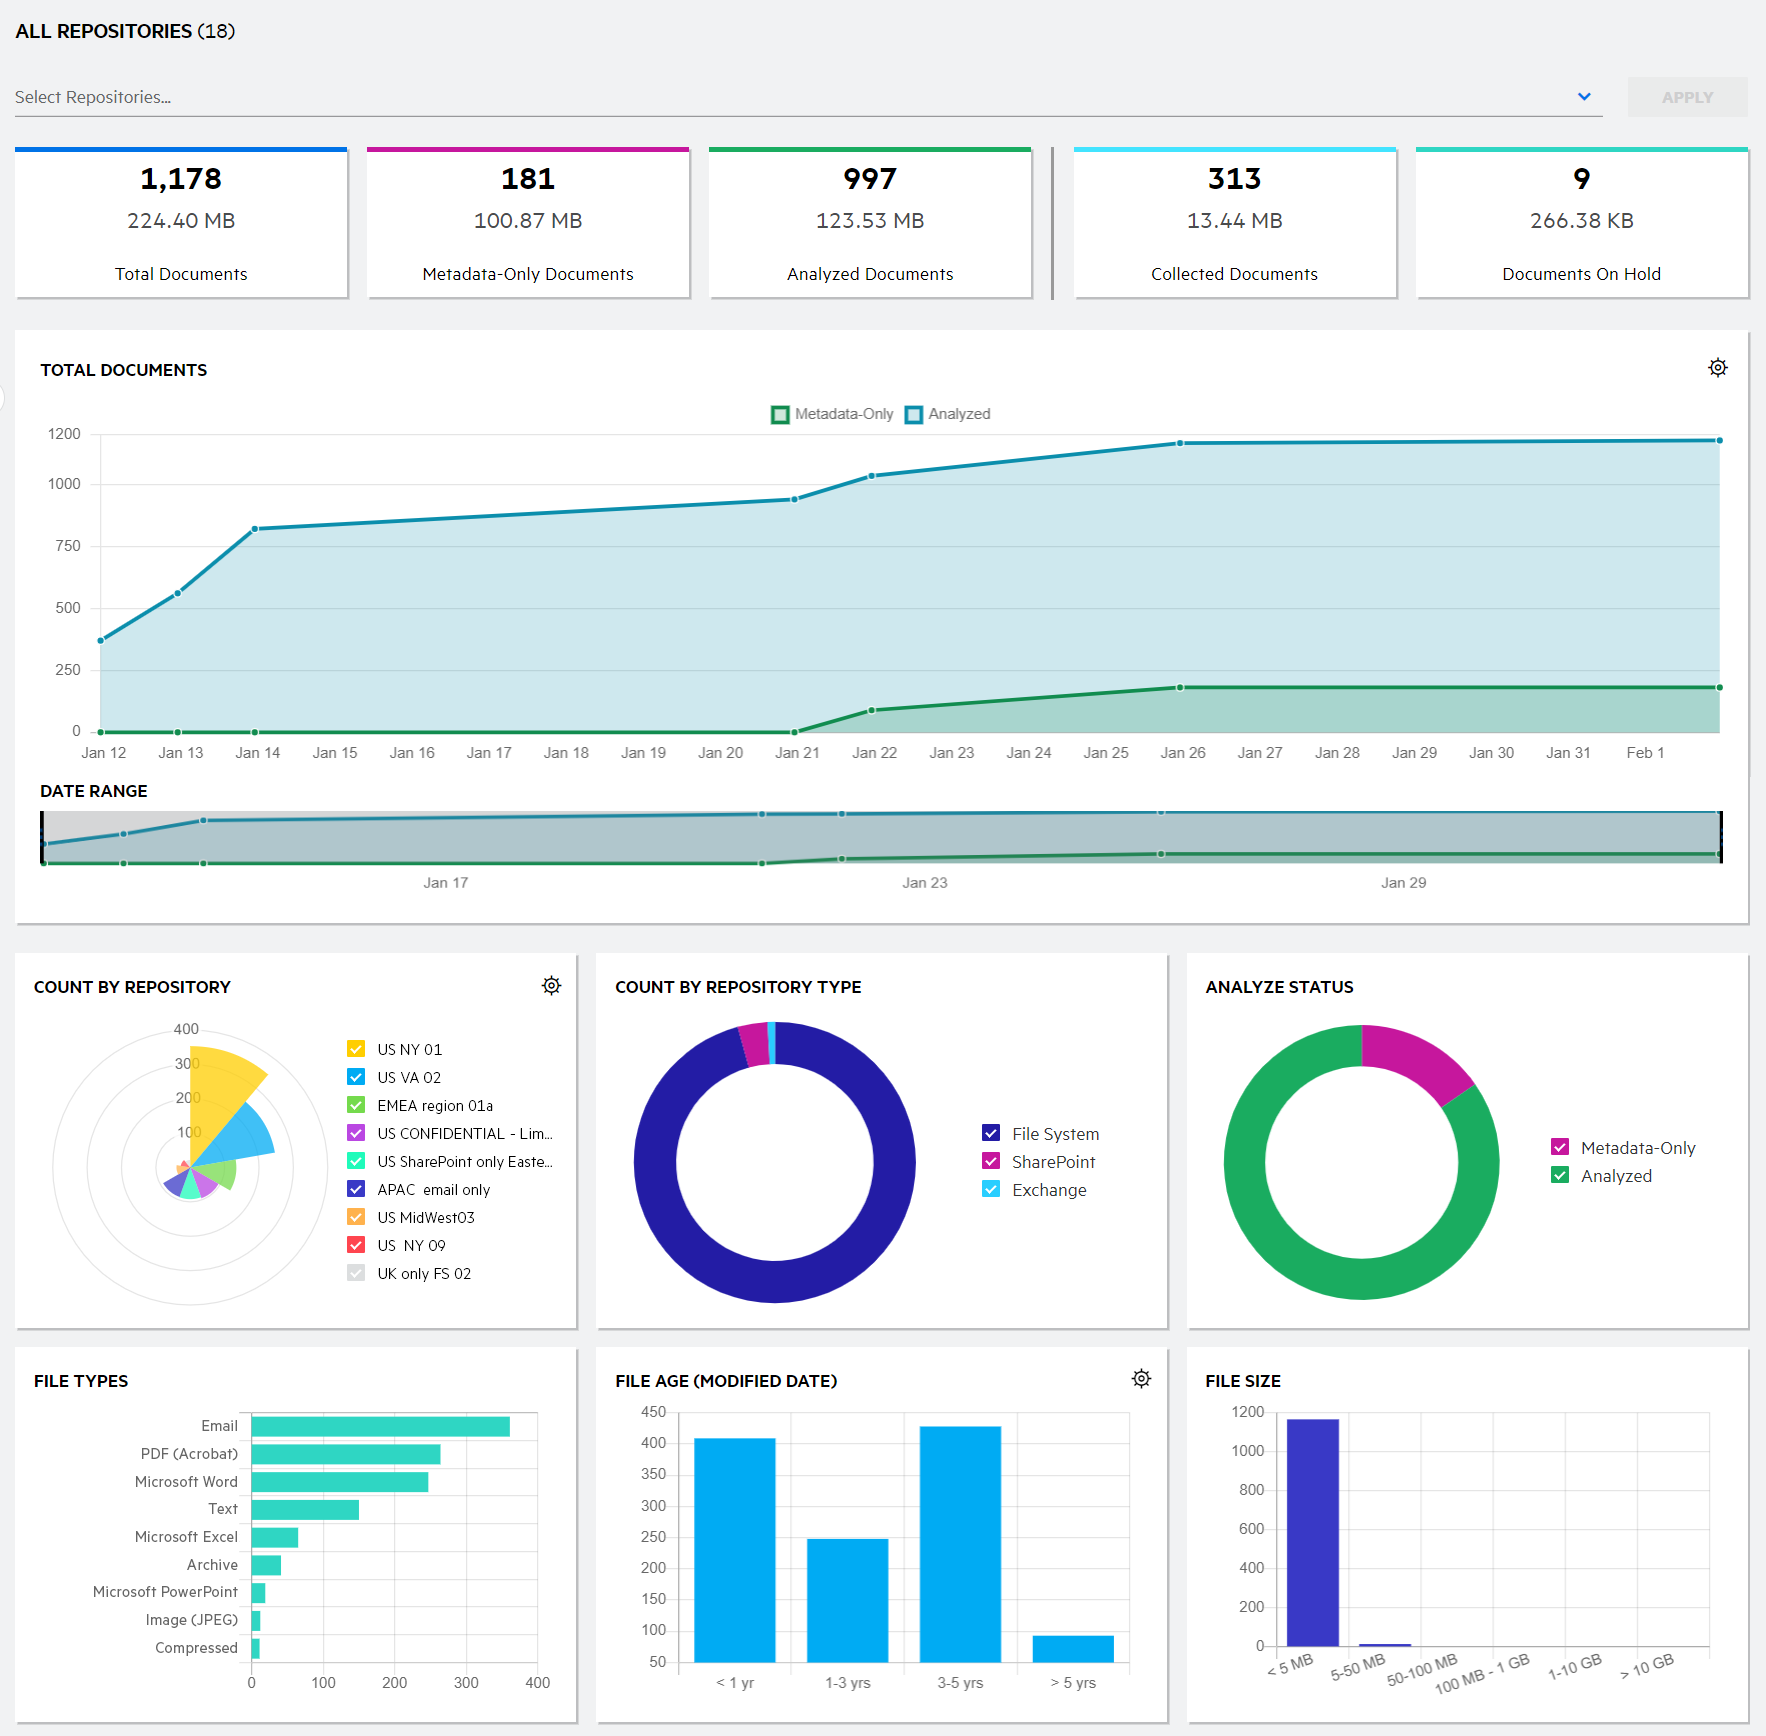Open the Total Documents summary card
Image resolution: width=1766 pixels, height=1736 pixels.
(x=181, y=224)
